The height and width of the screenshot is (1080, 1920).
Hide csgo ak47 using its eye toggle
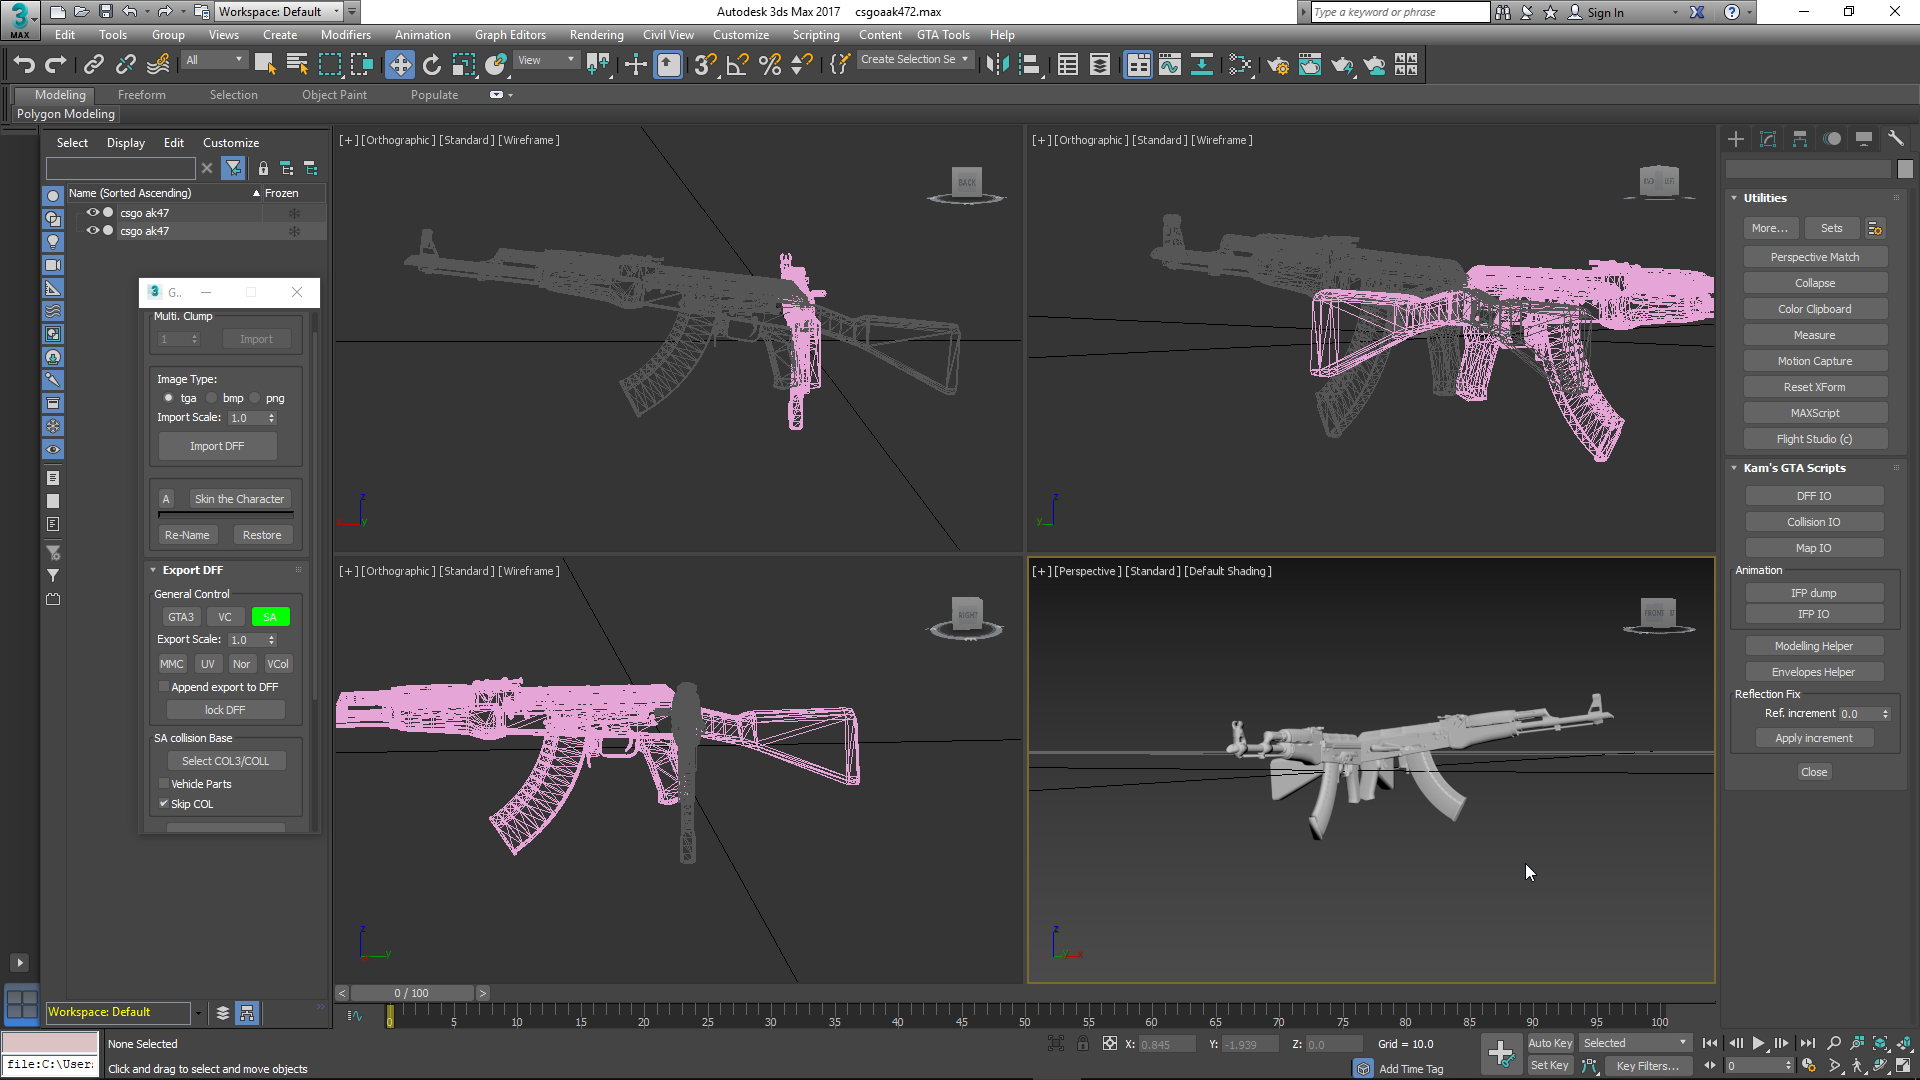point(92,212)
